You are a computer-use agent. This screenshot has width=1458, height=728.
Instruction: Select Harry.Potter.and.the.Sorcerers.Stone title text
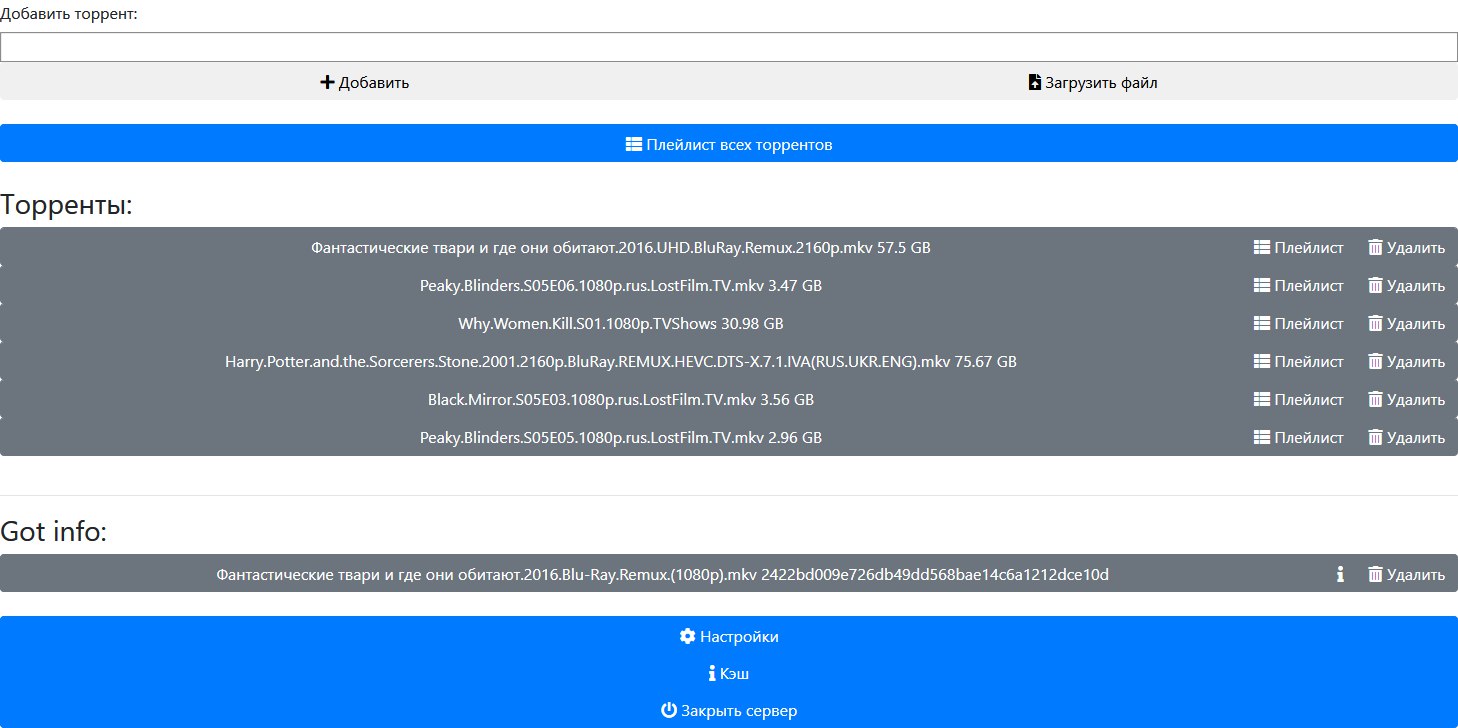[621, 361]
